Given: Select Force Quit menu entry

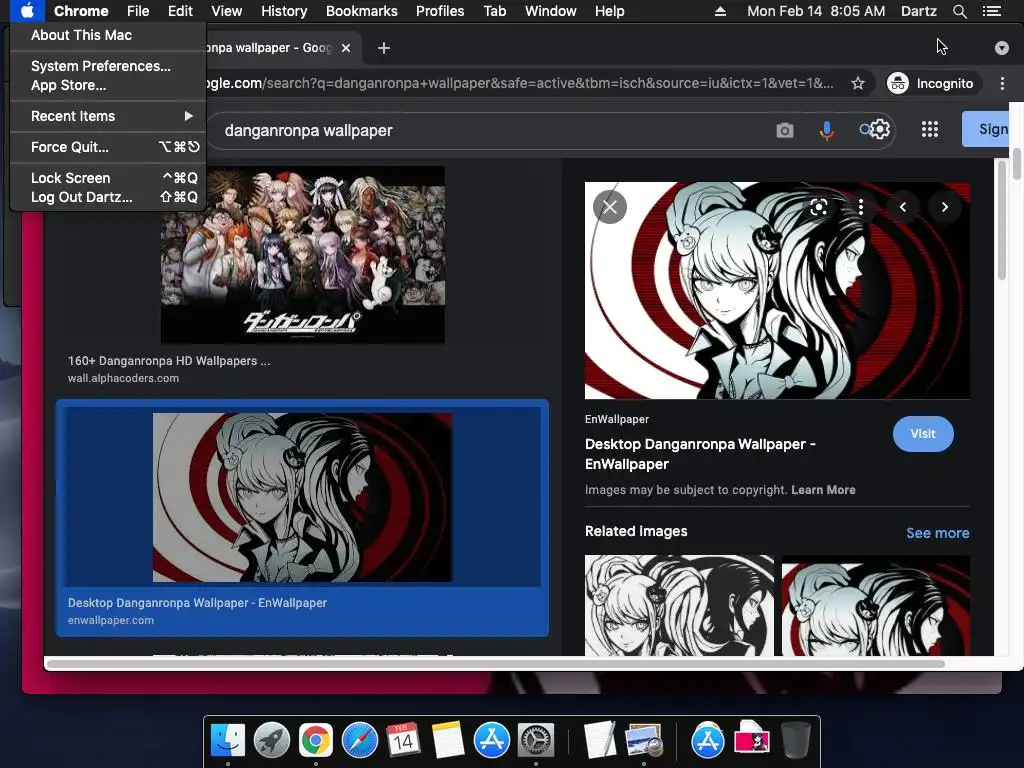Looking at the screenshot, I should tap(108, 147).
